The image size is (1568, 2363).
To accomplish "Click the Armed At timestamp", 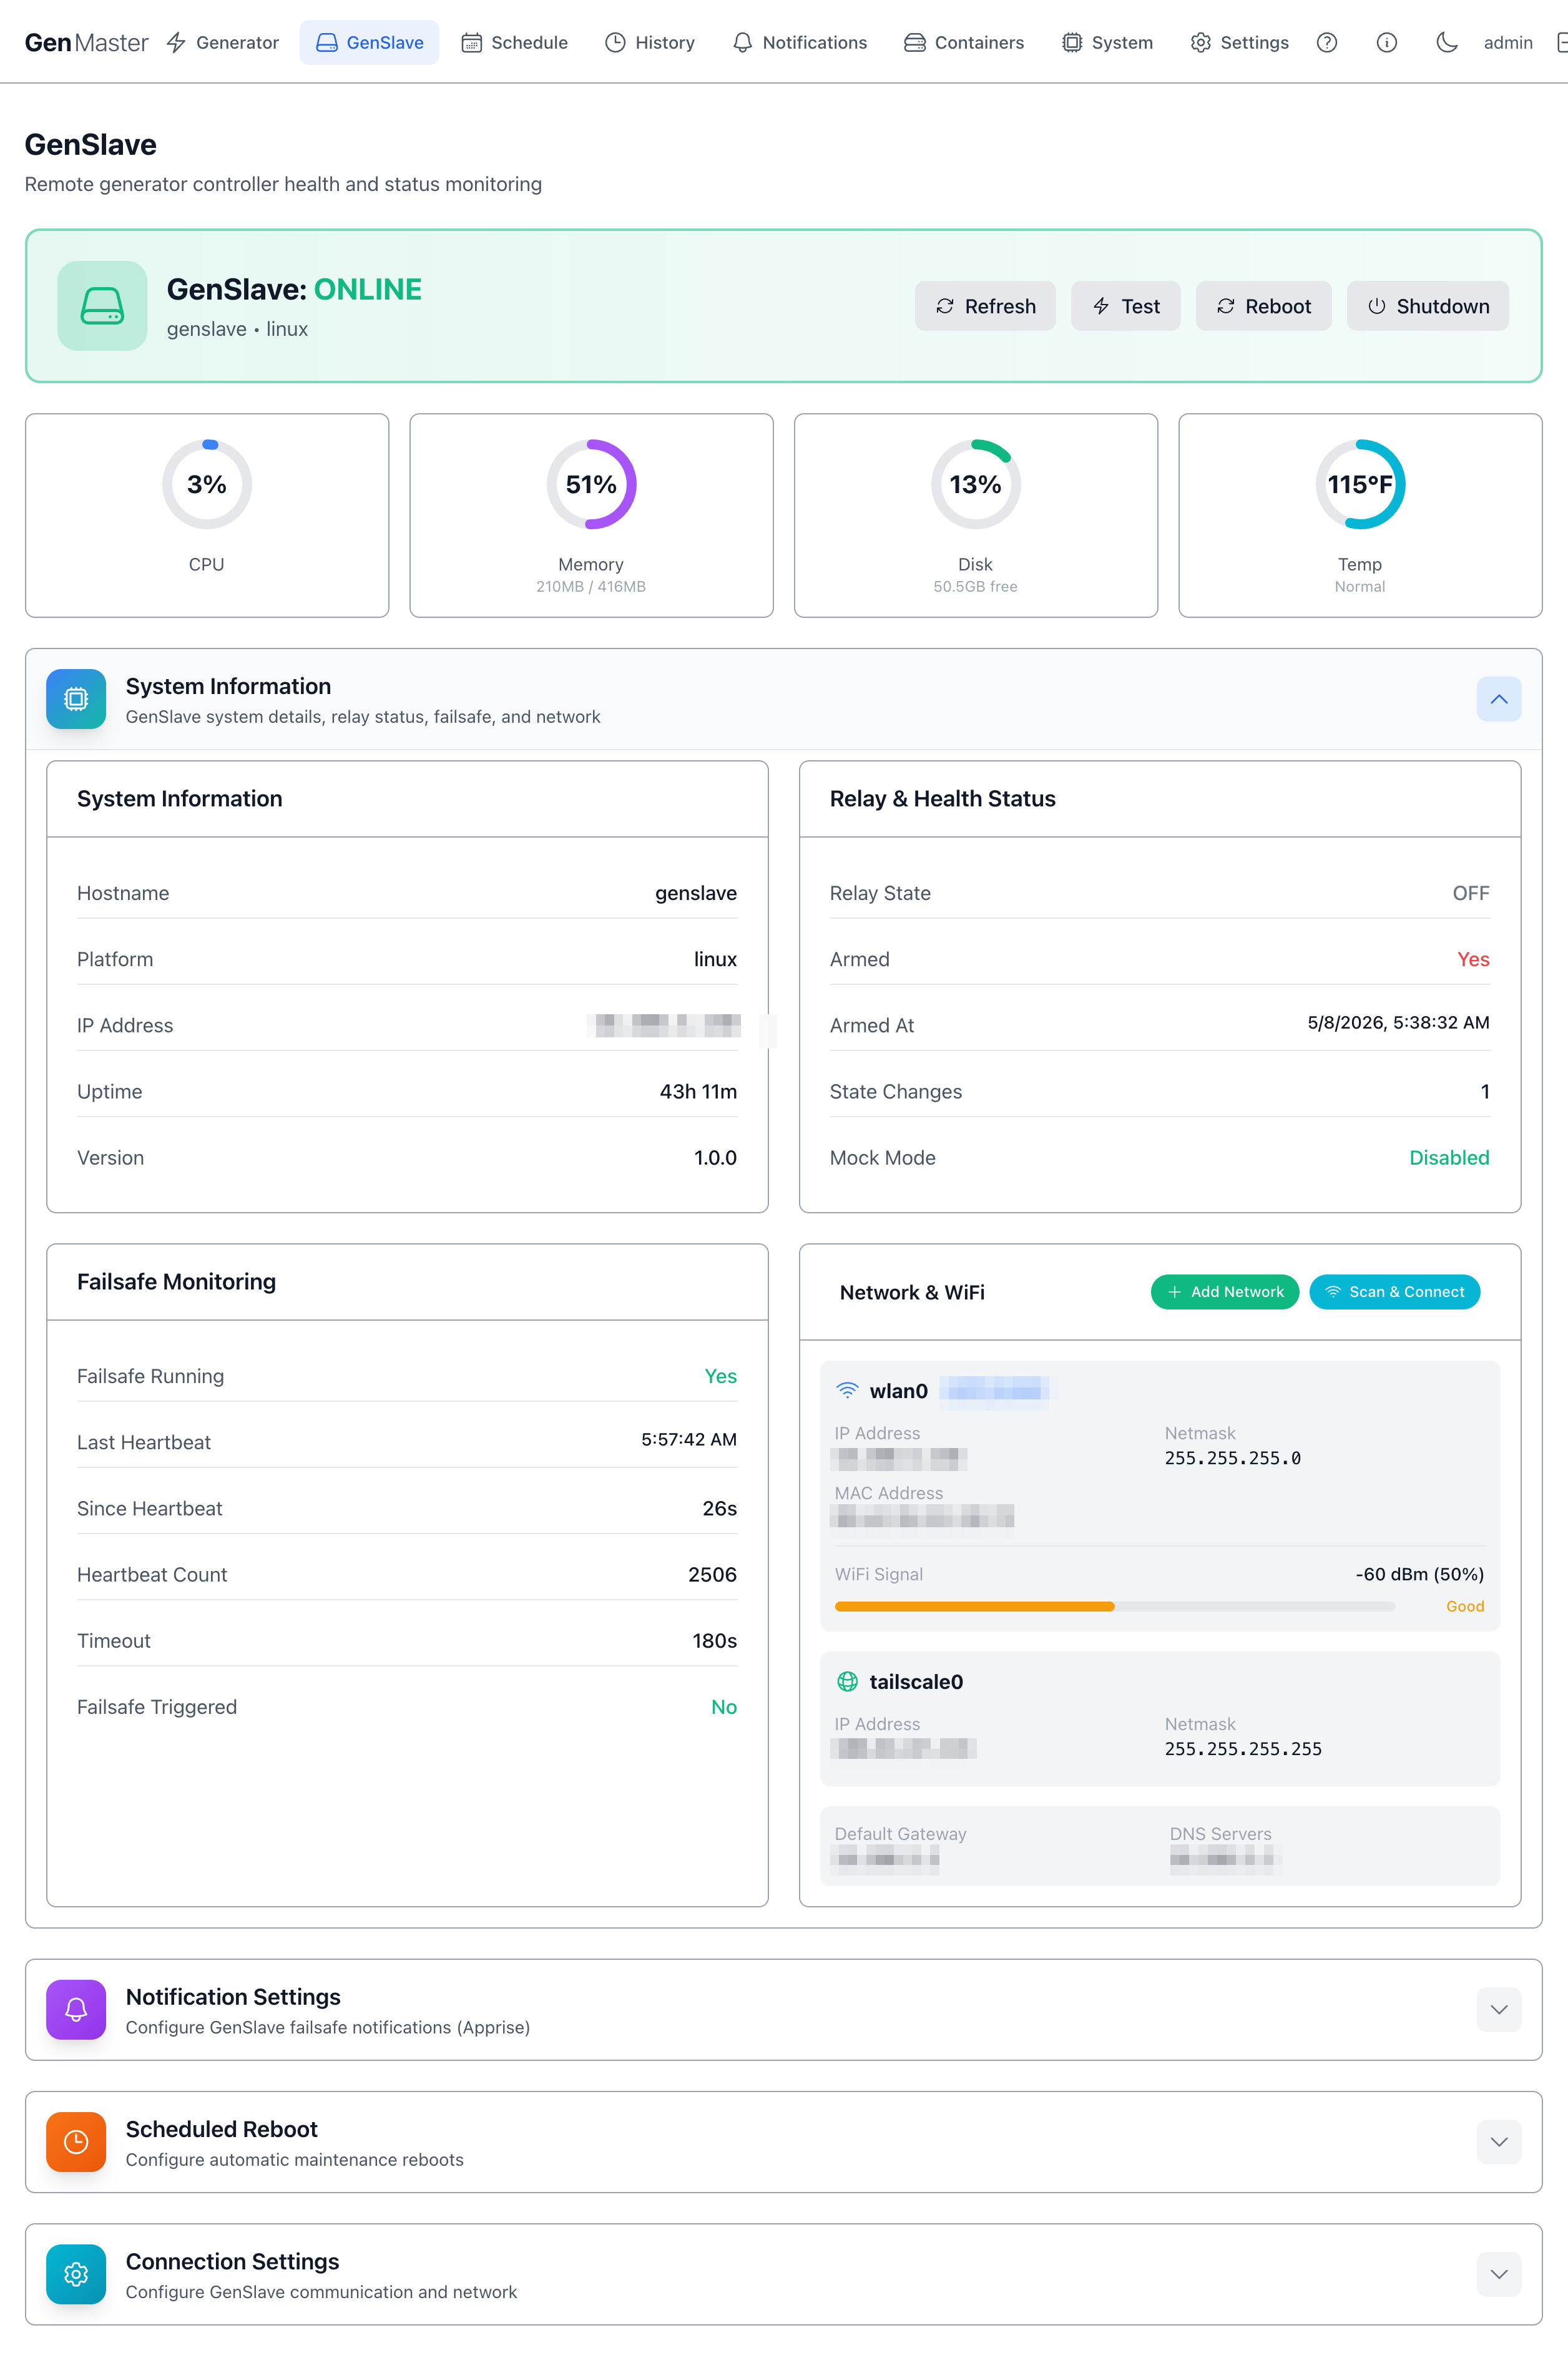I will (x=1398, y=1022).
